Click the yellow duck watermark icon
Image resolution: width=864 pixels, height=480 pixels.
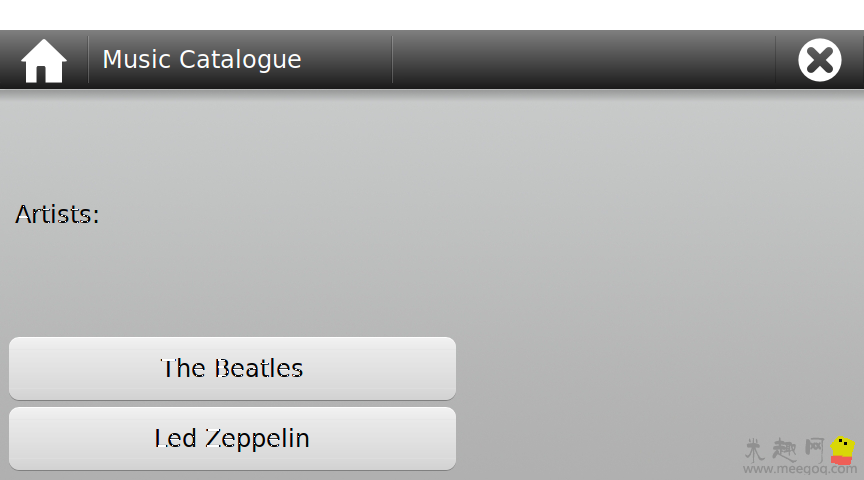point(842,450)
